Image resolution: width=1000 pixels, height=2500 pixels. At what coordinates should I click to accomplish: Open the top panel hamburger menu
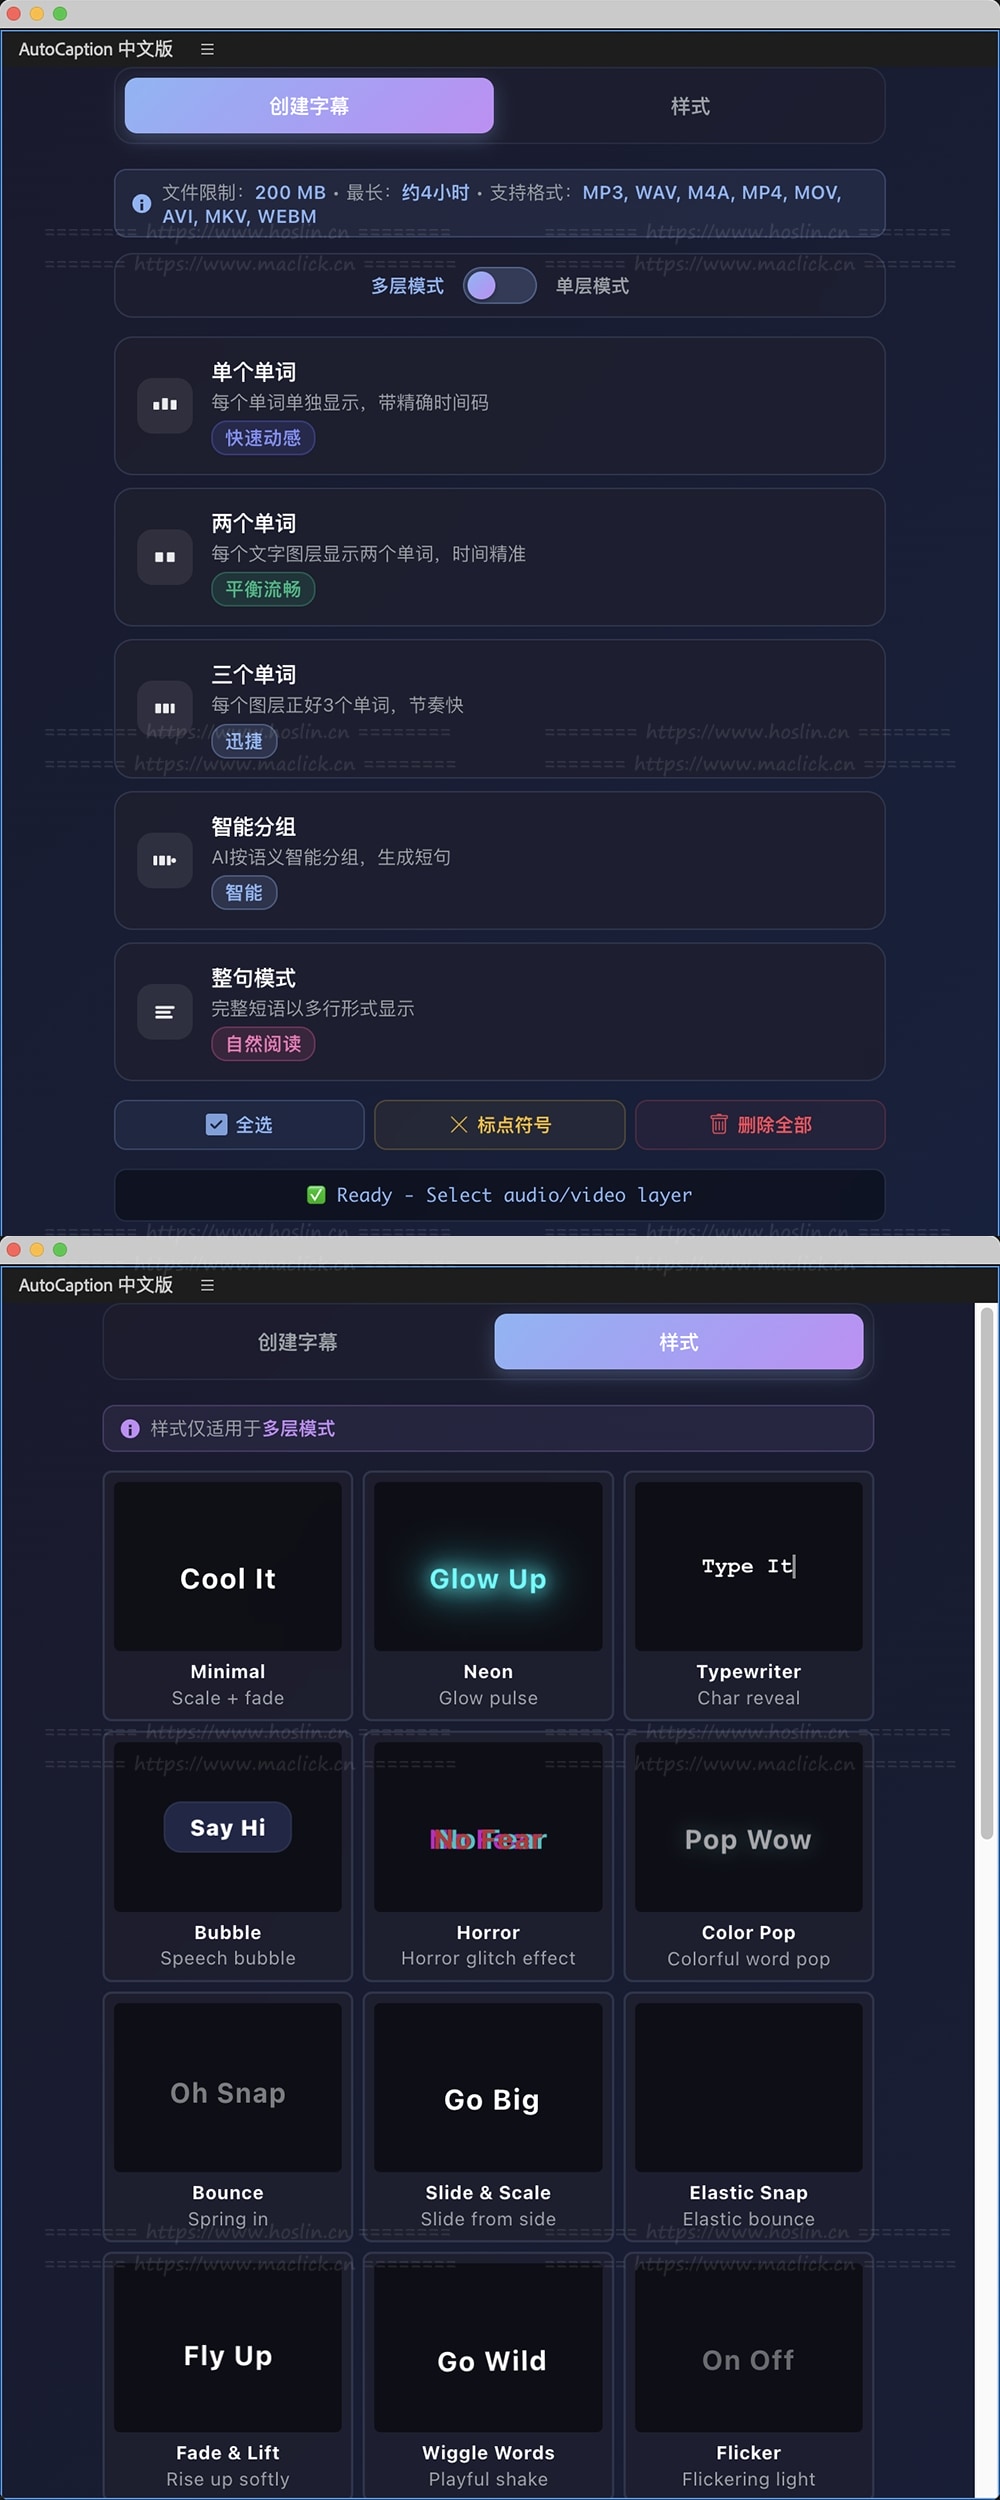click(207, 49)
